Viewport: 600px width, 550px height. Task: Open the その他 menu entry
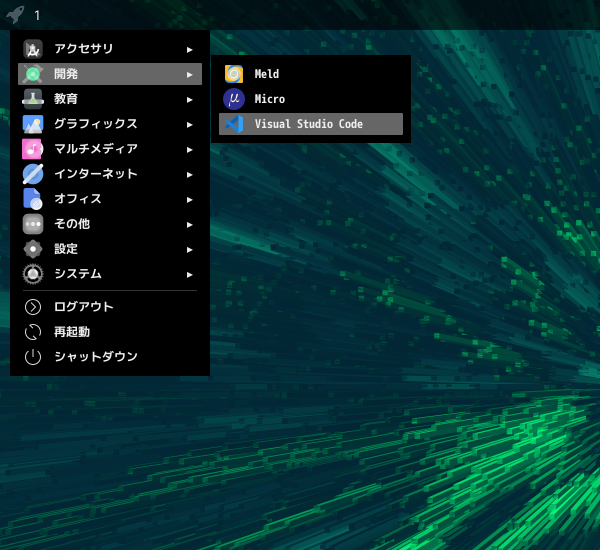(x=110, y=224)
